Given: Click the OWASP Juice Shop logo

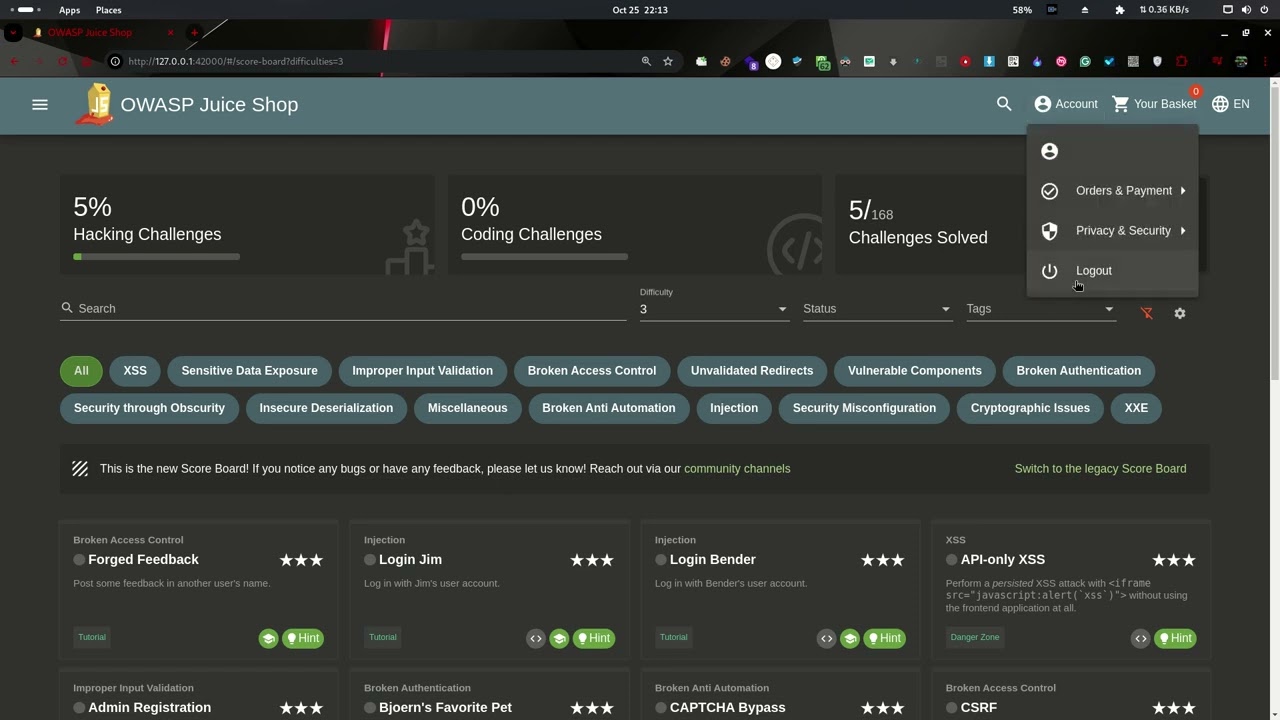Looking at the screenshot, I should click(x=95, y=104).
